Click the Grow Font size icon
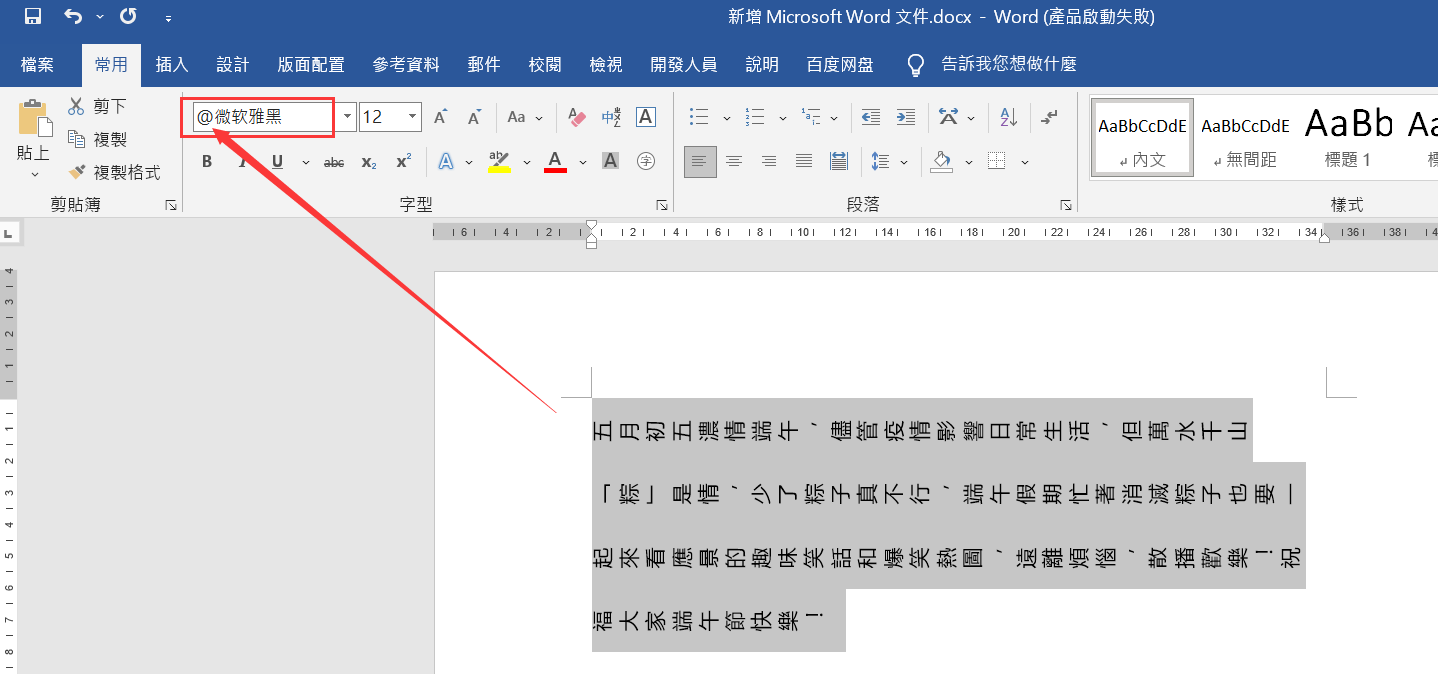This screenshot has width=1438, height=674. click(440, 117)
